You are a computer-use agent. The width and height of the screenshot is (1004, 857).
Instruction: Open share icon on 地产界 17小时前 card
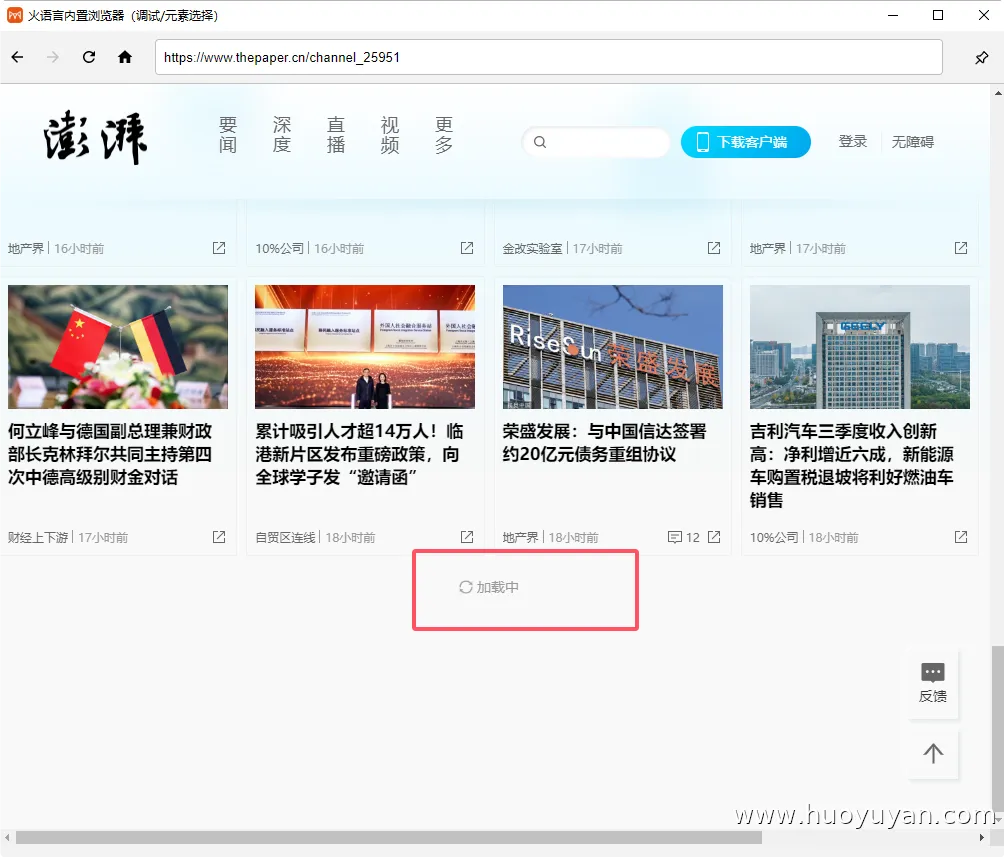point(961,248)
